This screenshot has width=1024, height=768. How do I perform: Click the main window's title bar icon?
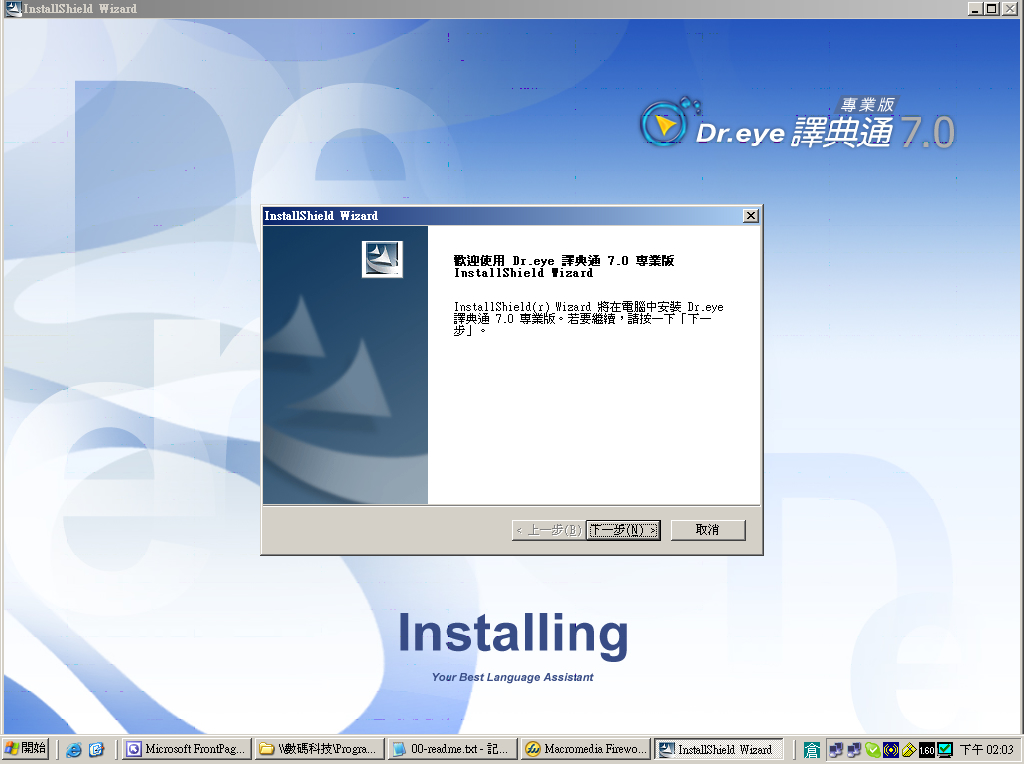pyautogui.click(x=13, y=8)
